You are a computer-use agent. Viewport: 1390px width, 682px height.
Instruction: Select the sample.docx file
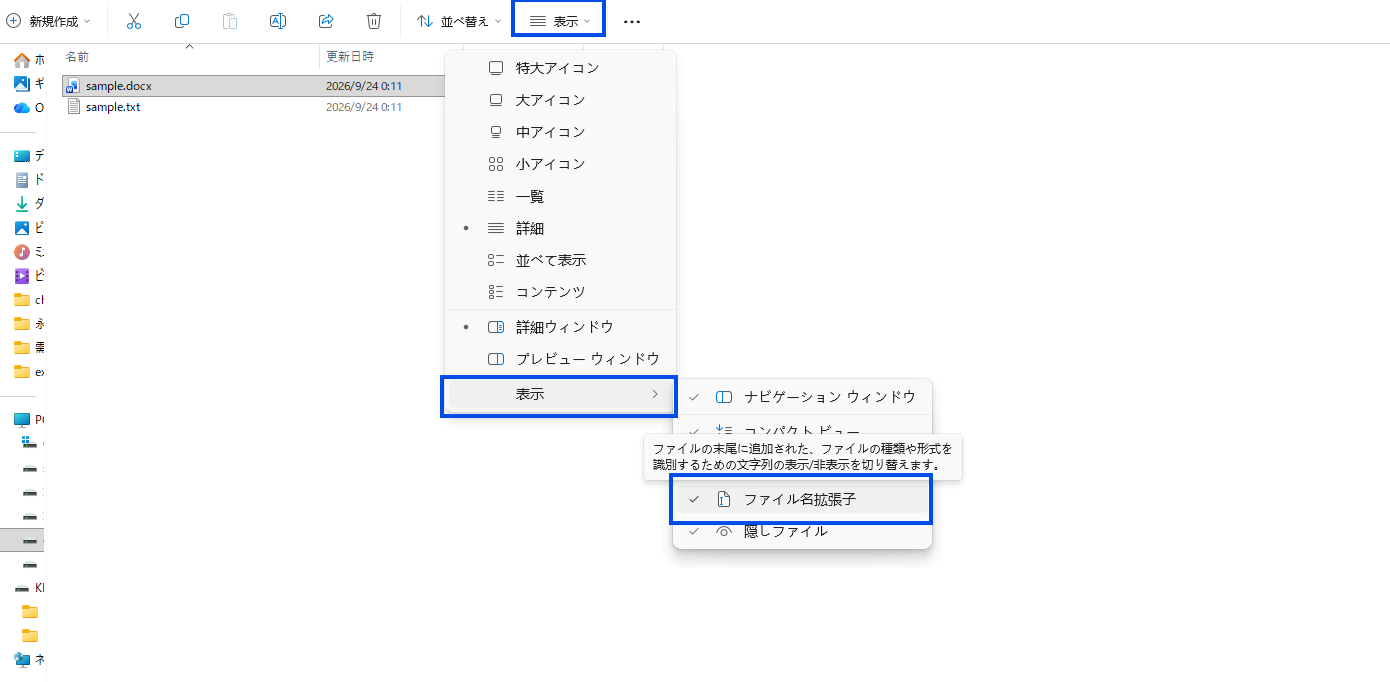pyautogui.click(x=253, y=86)
